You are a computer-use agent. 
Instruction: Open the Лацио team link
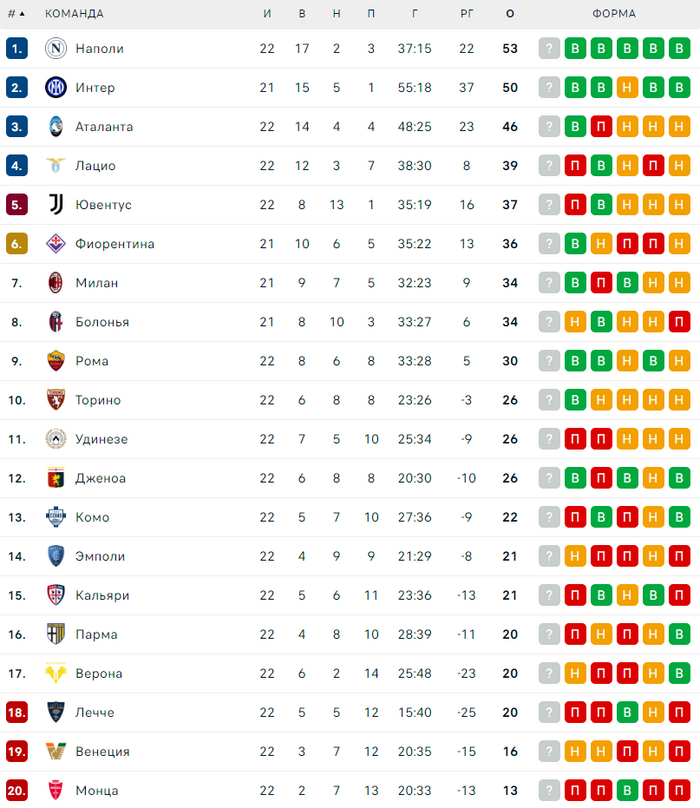pyautogui.click(x=95, y=165)
